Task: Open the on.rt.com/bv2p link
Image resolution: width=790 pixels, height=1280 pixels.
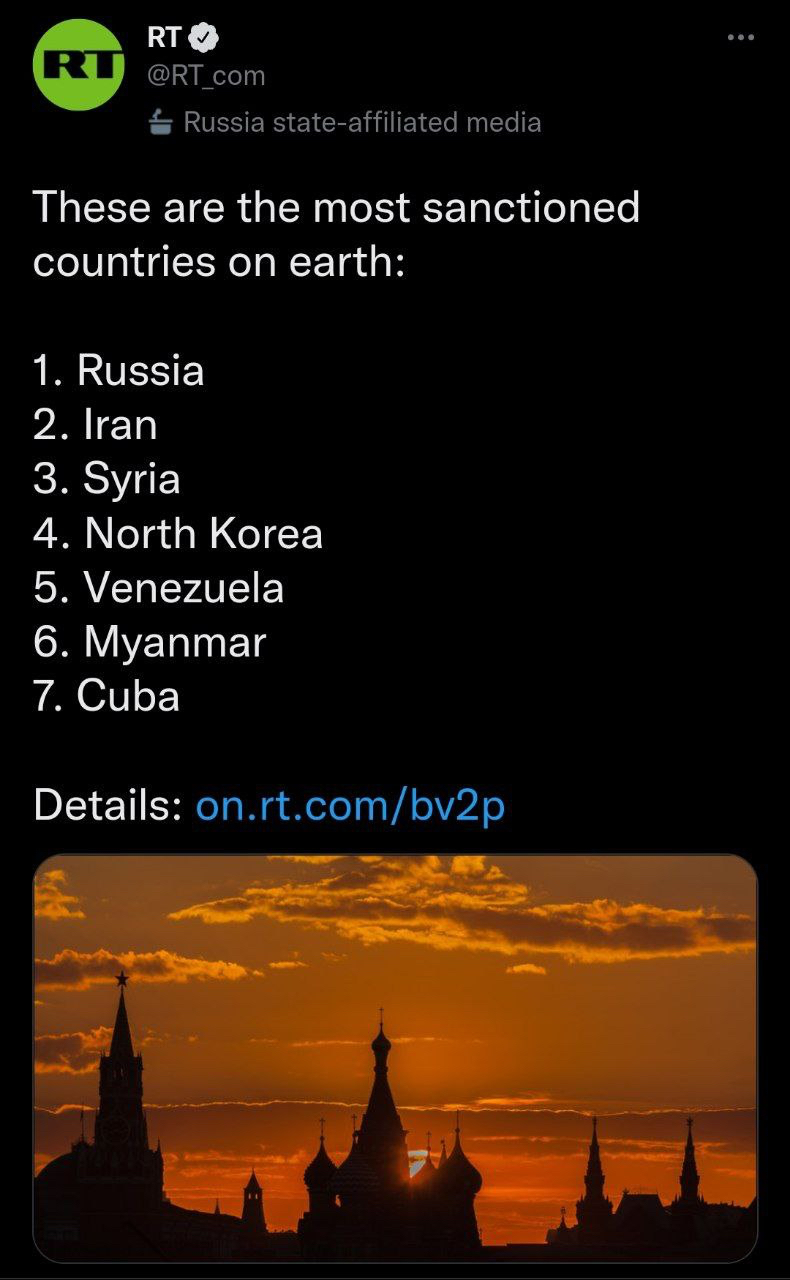Action: (350, 806)
